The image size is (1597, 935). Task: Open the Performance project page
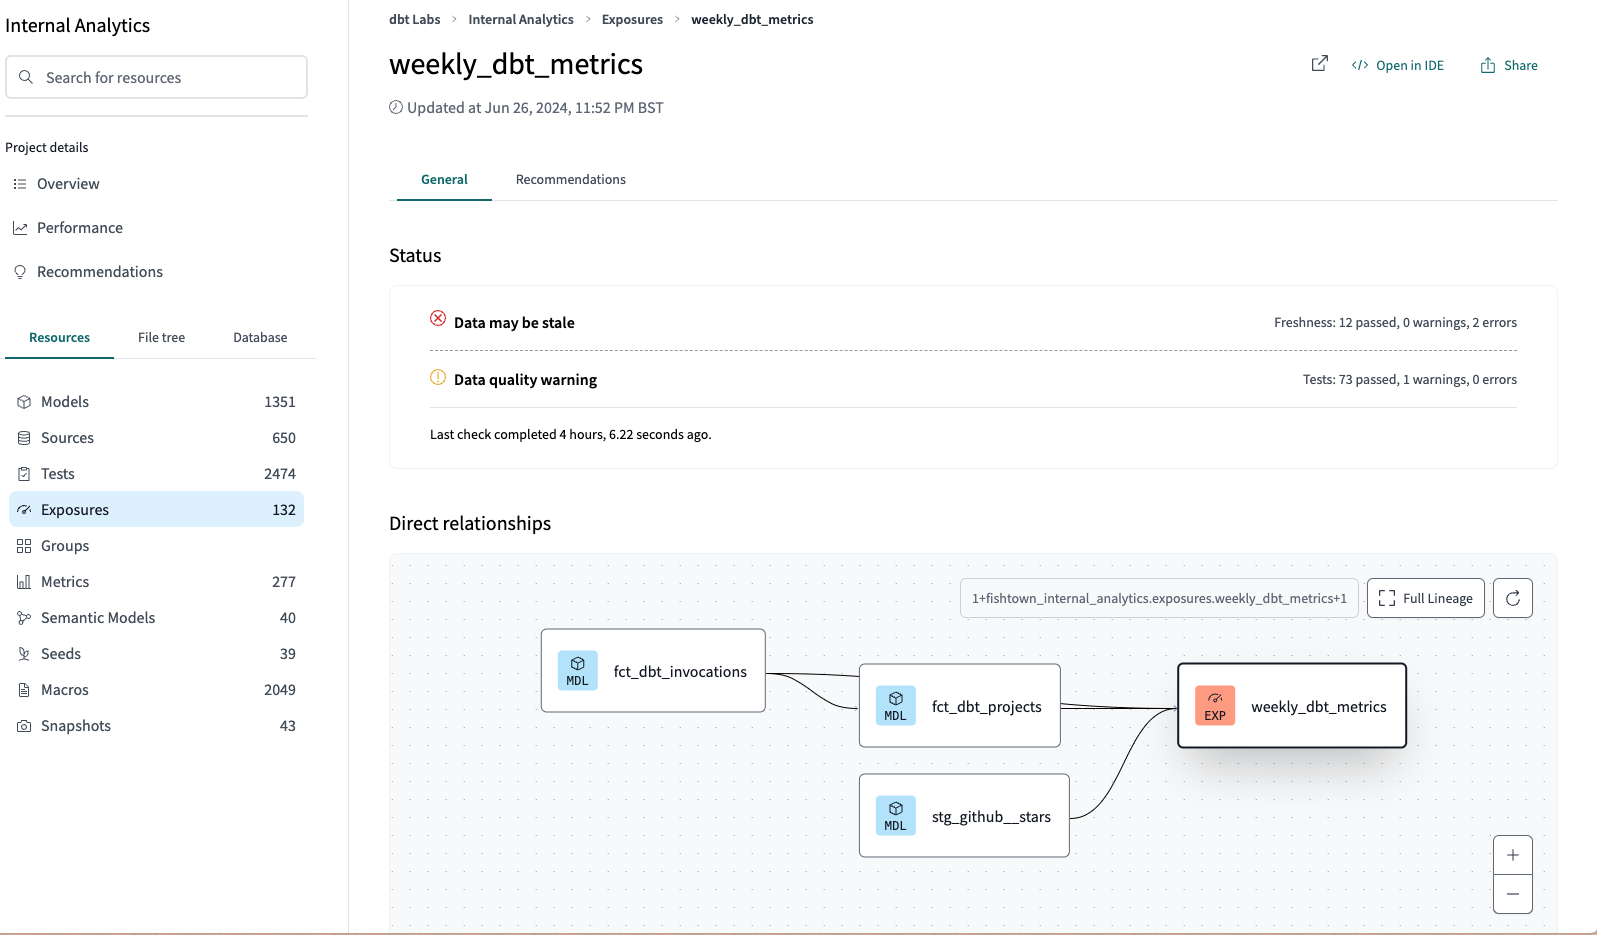[x=80, y=228]
